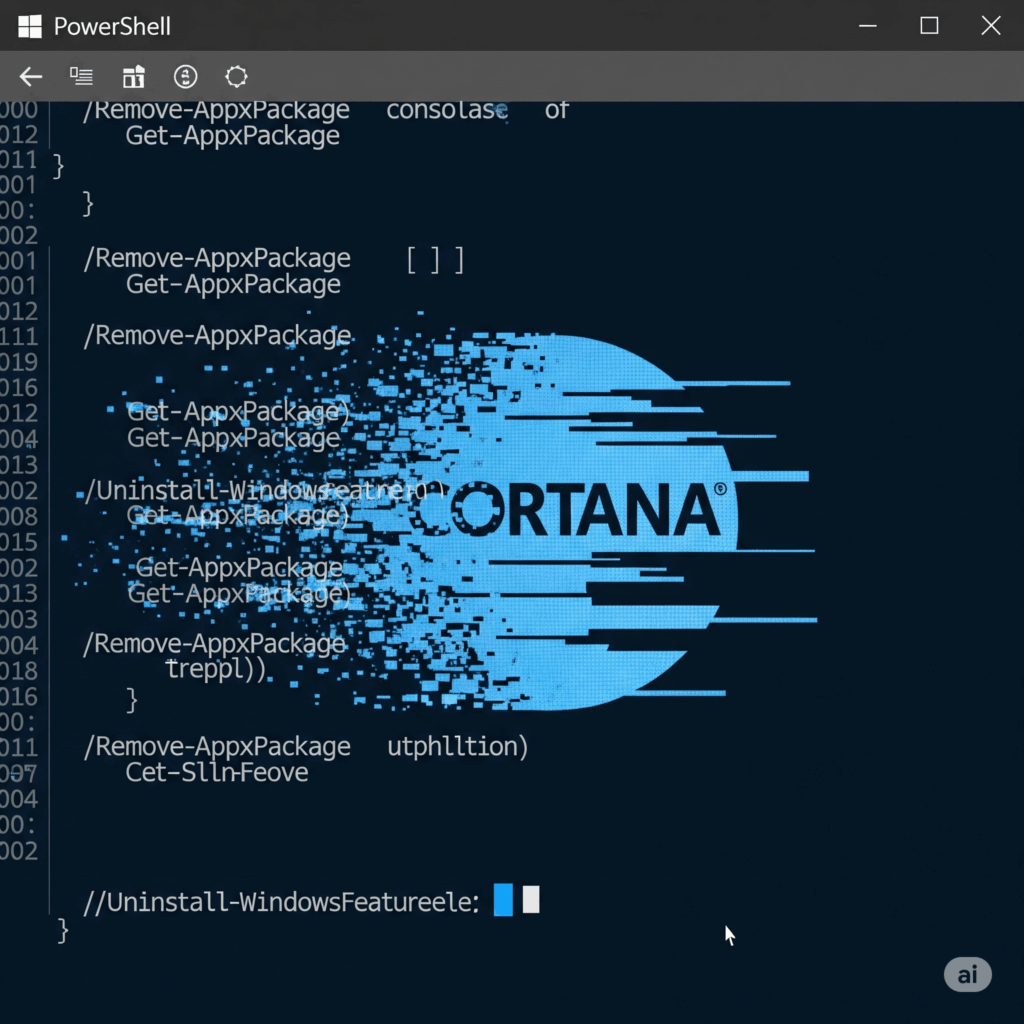Click '/Remove-AppxPackage' next to 'consolase'
1024x1024 pixels.
coord(216,110)
